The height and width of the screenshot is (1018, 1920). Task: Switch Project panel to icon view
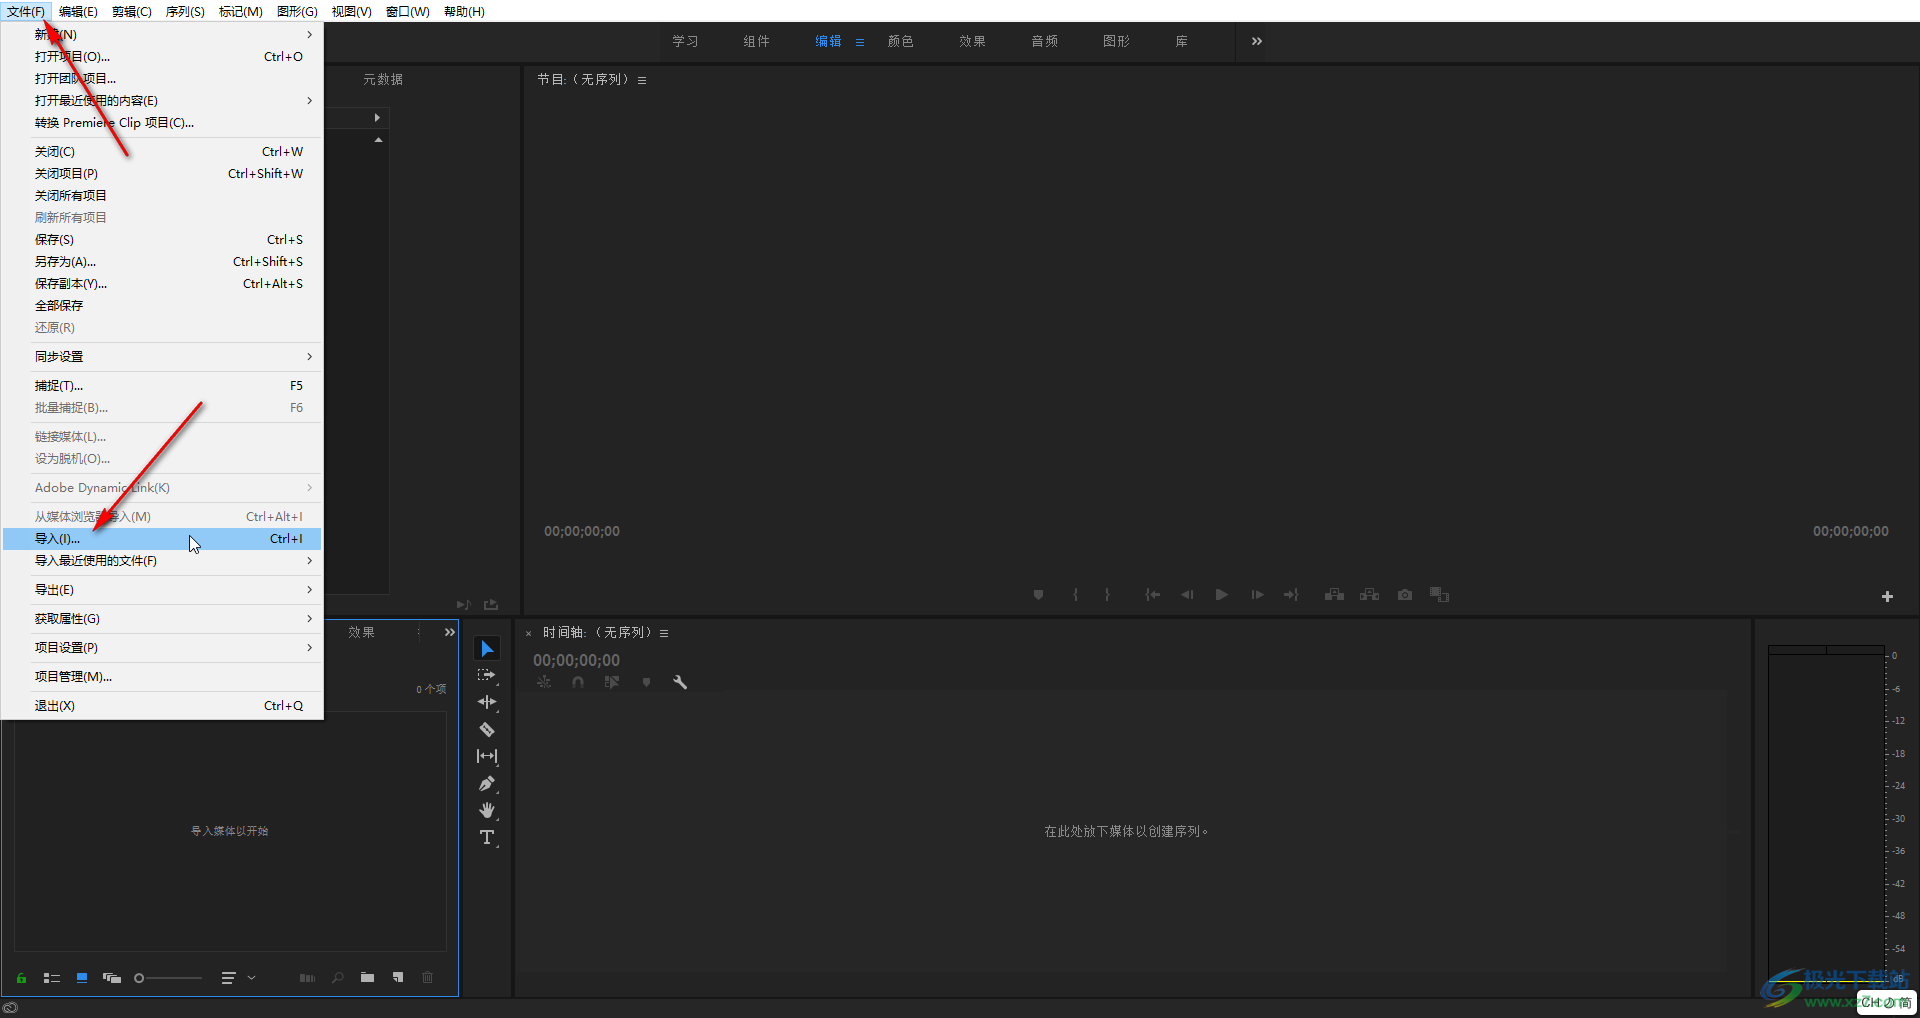[82, 978]
